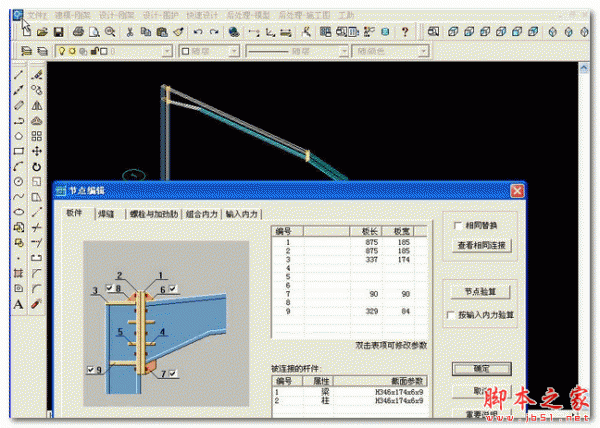This screenshot has width=600, height=428.
Task: Select the Text tool letter A
Action: [x=18, y=304]
